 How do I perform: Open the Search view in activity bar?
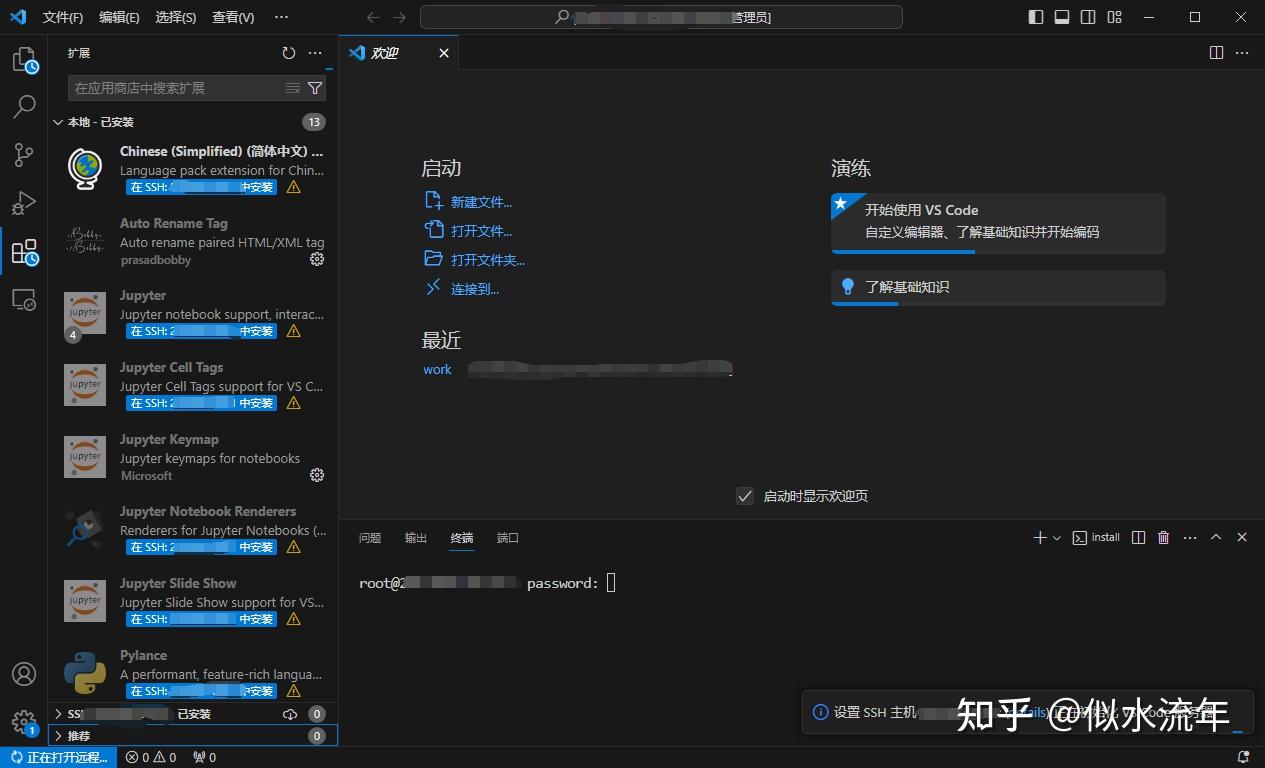(24, 105)
